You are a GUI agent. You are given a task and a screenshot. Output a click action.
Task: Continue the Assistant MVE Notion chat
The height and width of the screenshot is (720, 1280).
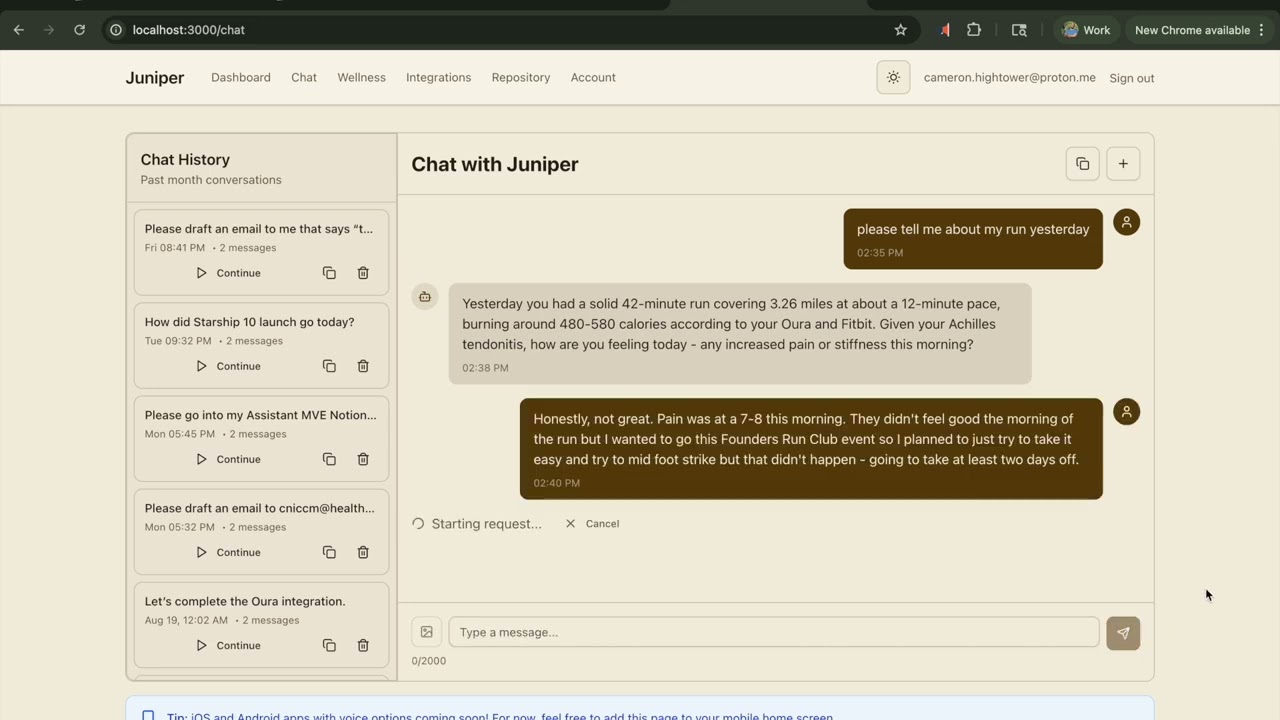[x=229, y=459]
